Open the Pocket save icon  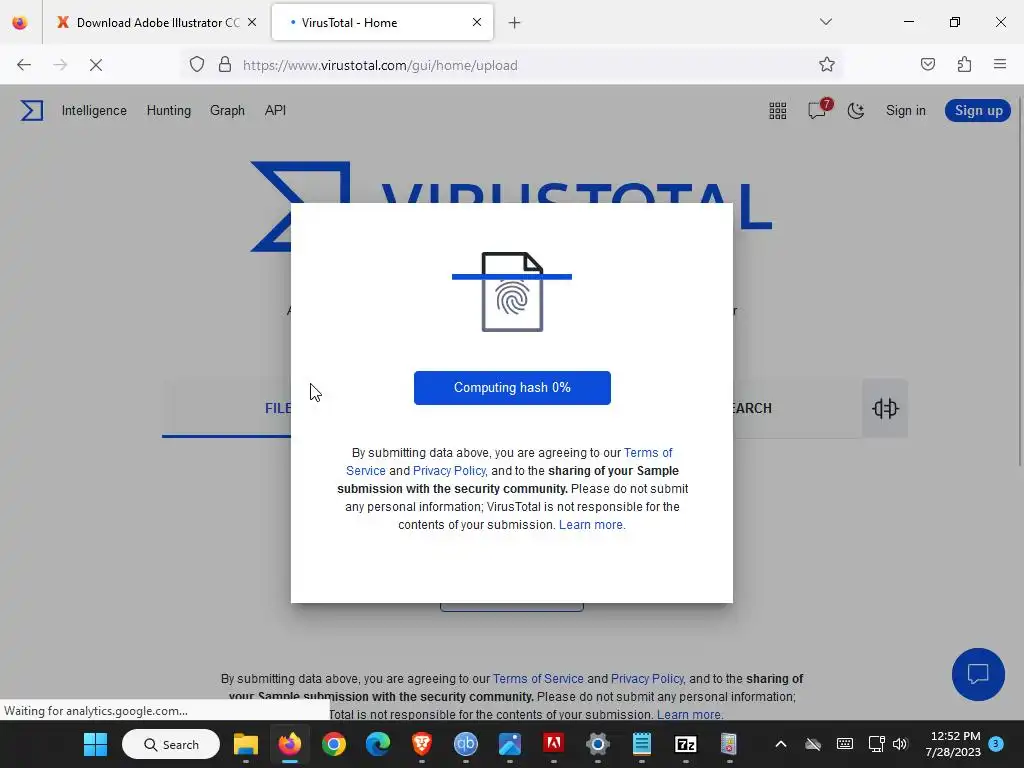pyautogui.click(x=927, y=65)
